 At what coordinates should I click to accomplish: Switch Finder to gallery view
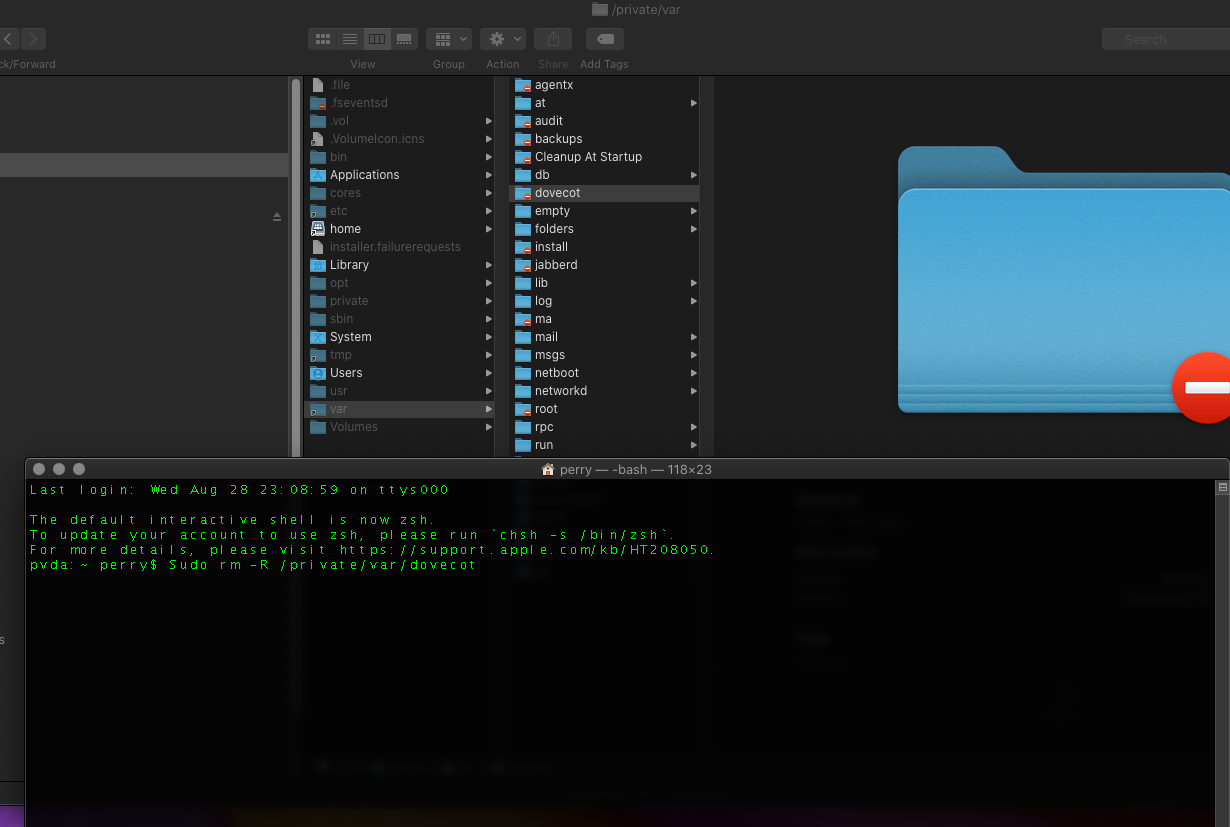(404, 39)
